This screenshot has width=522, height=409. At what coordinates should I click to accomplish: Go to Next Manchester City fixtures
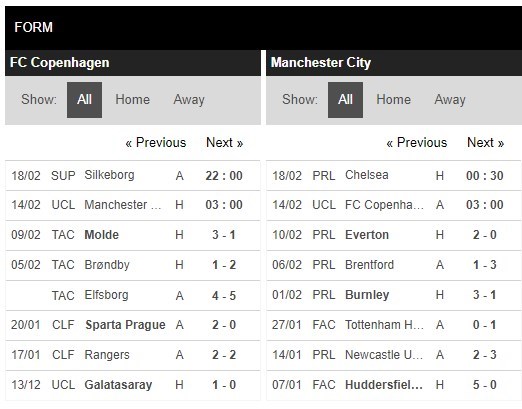point(485,143)
